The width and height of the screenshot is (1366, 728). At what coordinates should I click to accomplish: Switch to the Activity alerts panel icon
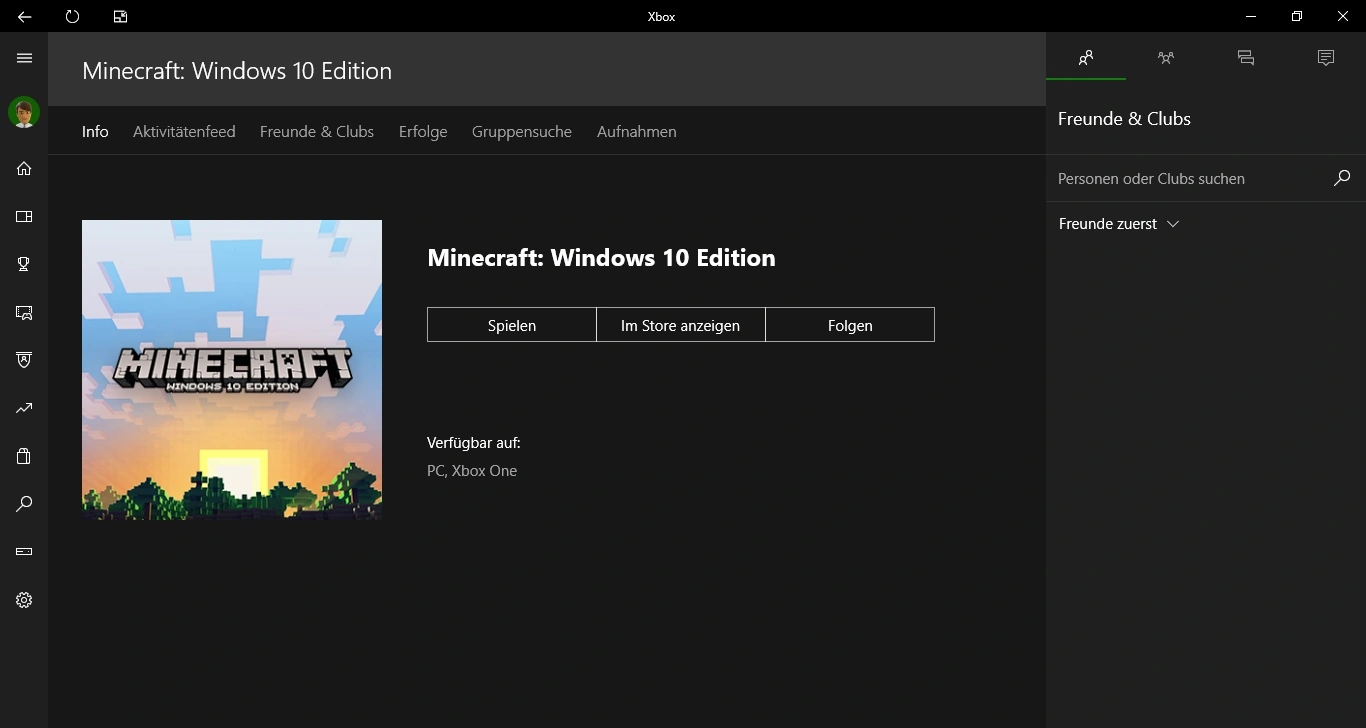[1326, 58]
